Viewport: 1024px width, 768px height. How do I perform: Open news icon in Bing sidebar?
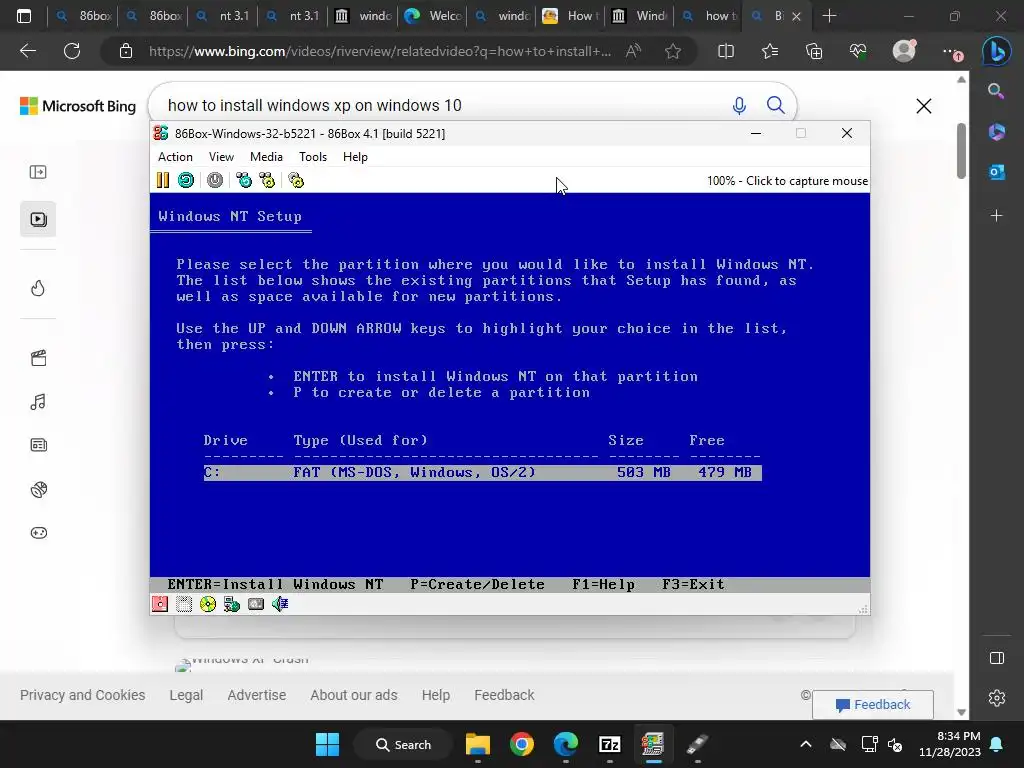tap(38, 445)
